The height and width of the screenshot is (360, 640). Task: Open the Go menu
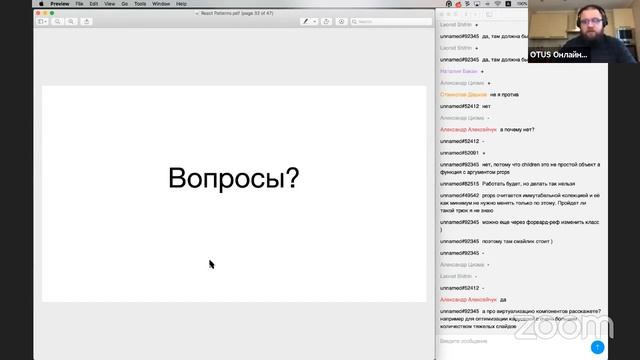124,4
